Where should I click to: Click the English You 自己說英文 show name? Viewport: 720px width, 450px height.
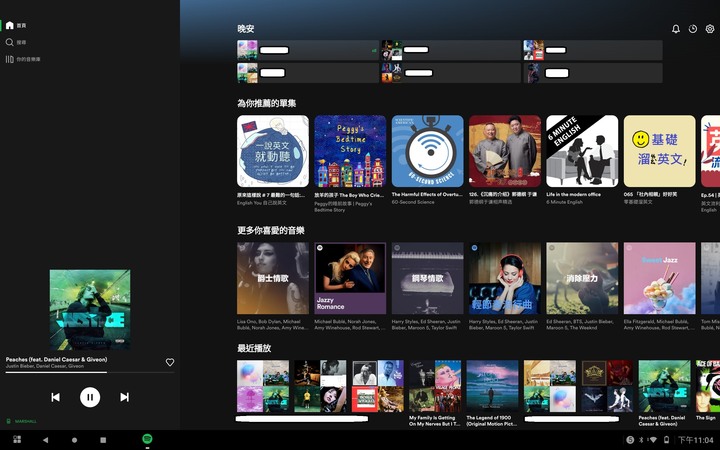point(262,202)
